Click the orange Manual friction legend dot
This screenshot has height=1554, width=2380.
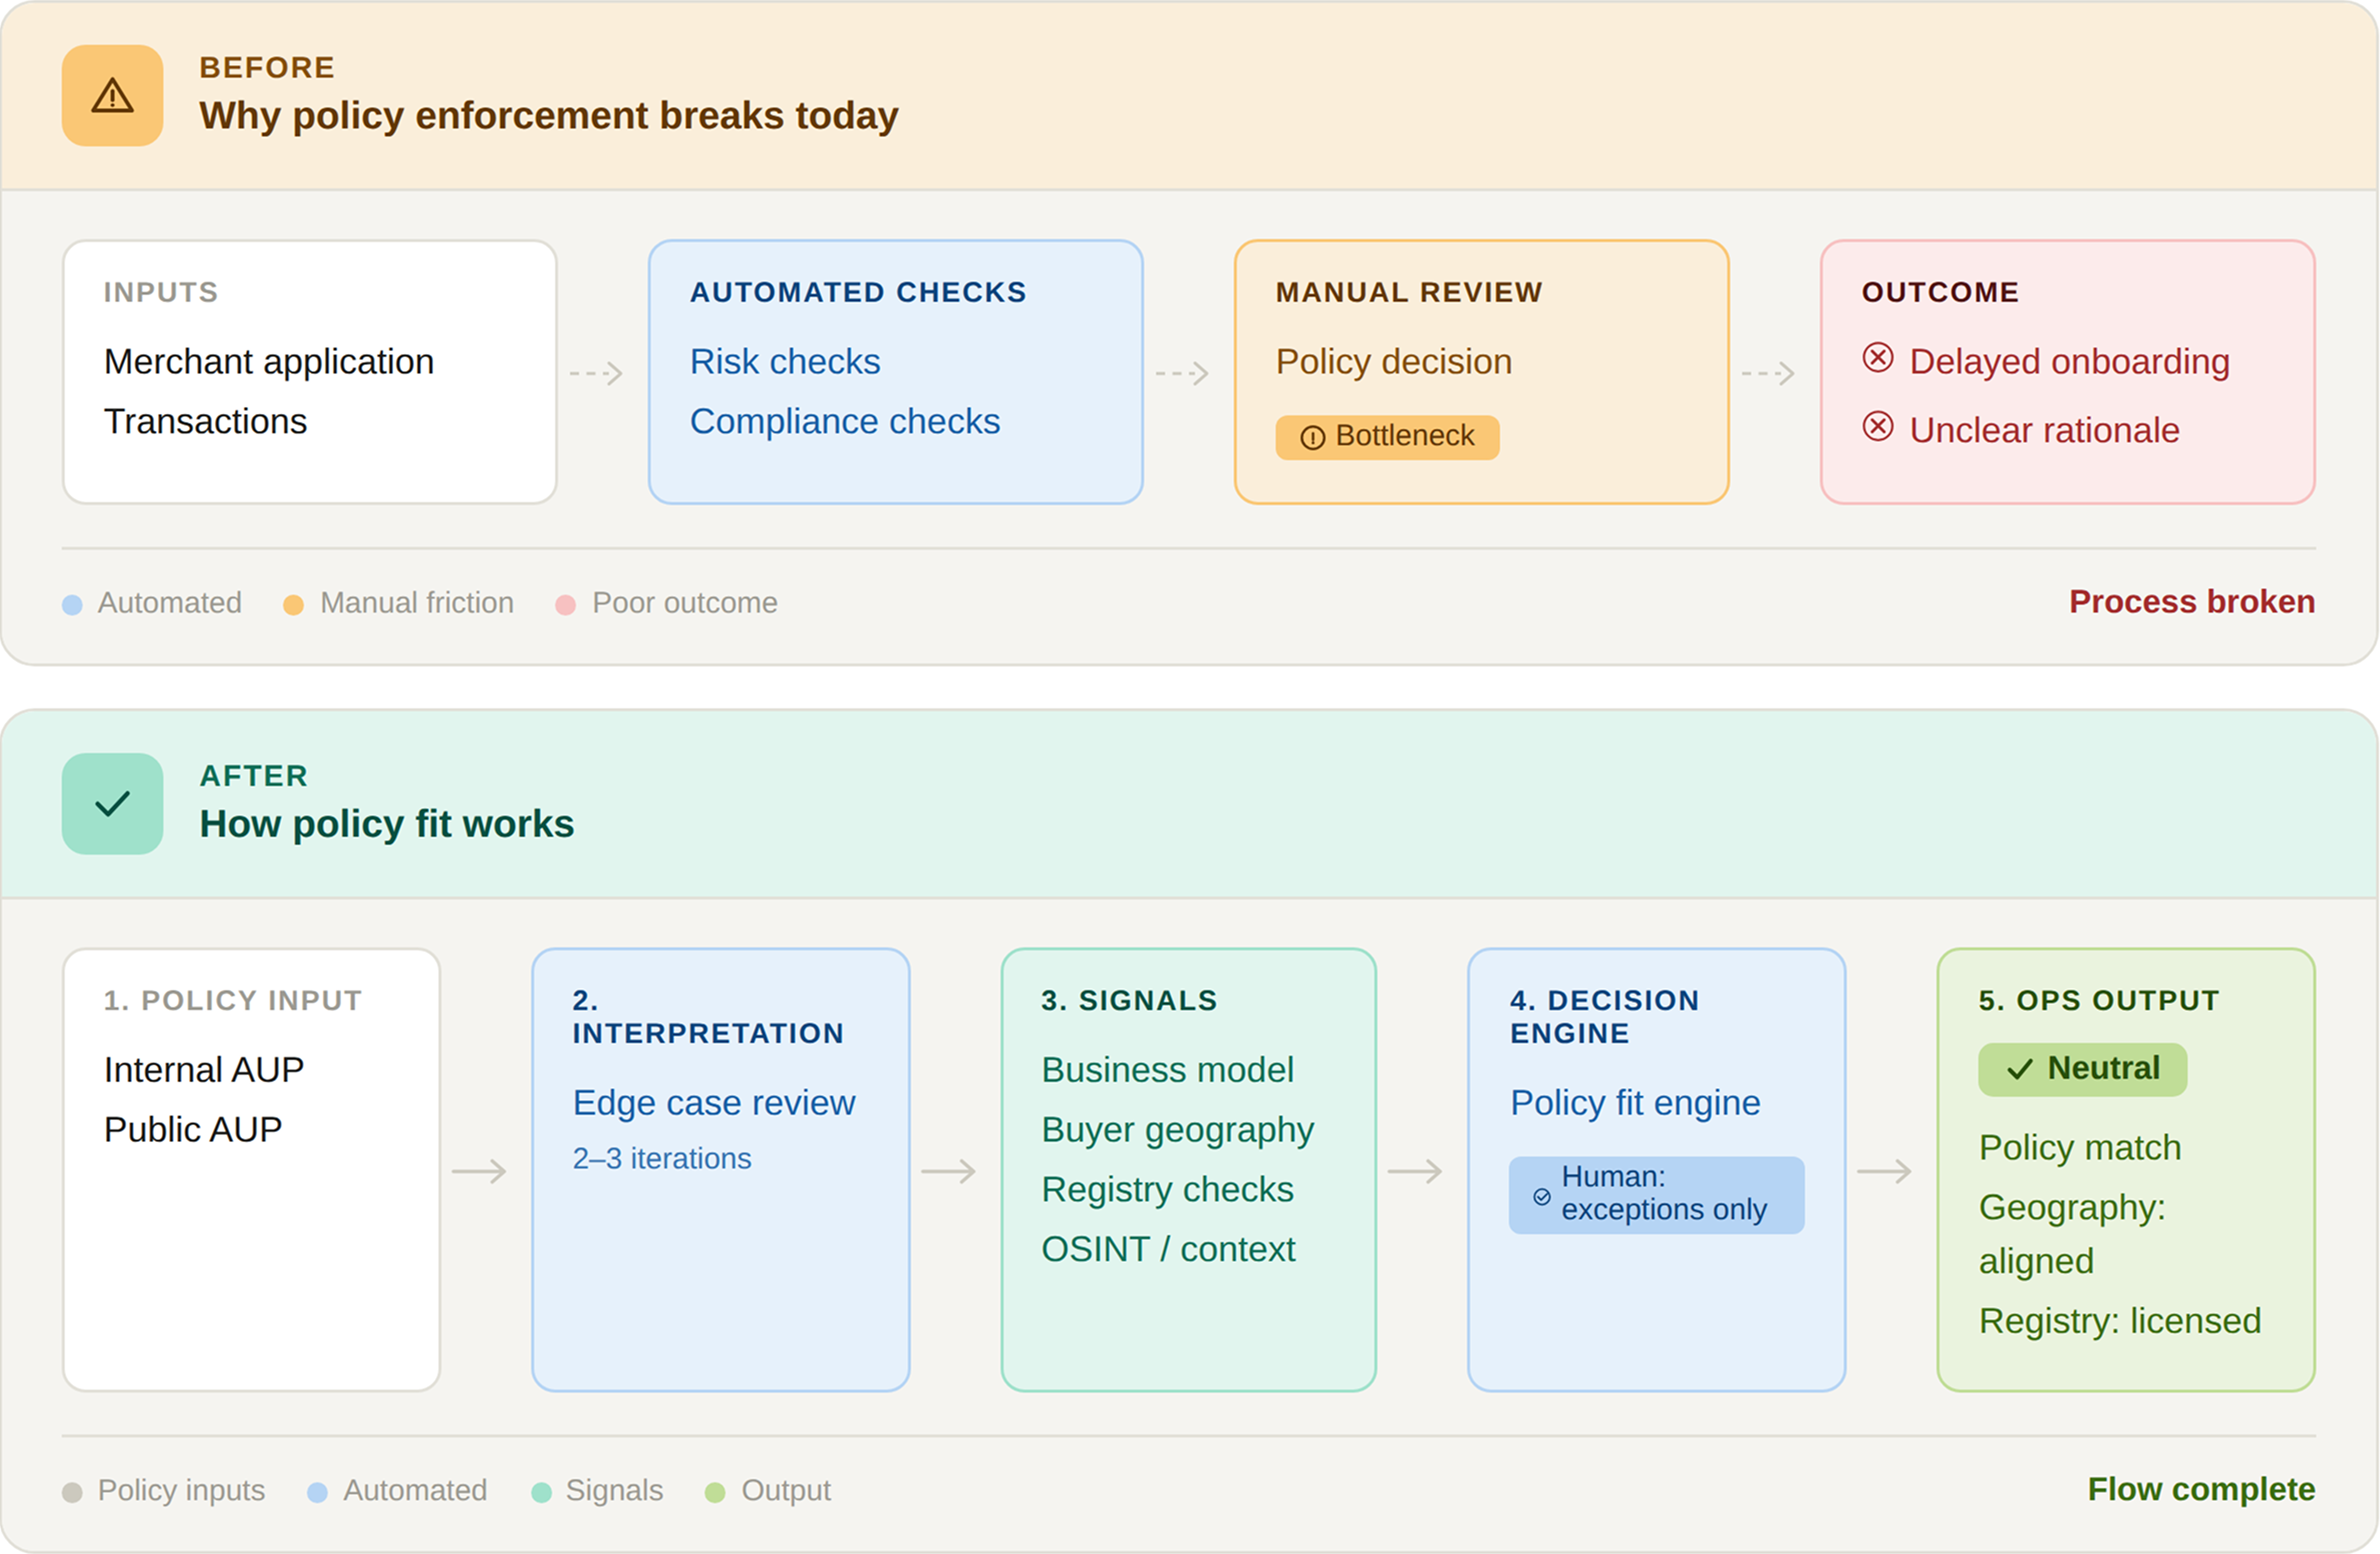(x=293, y=604)
